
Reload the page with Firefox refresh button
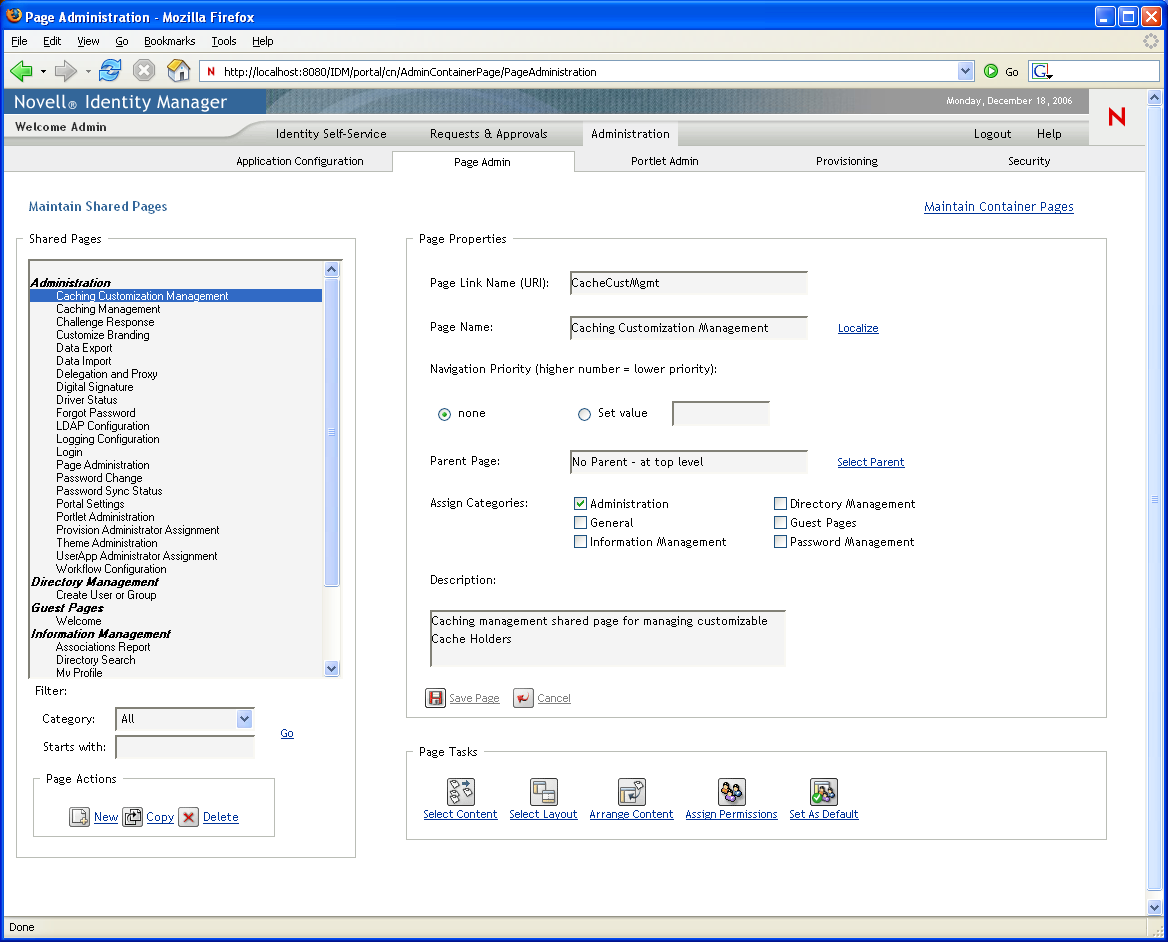(x=110, y=71)
